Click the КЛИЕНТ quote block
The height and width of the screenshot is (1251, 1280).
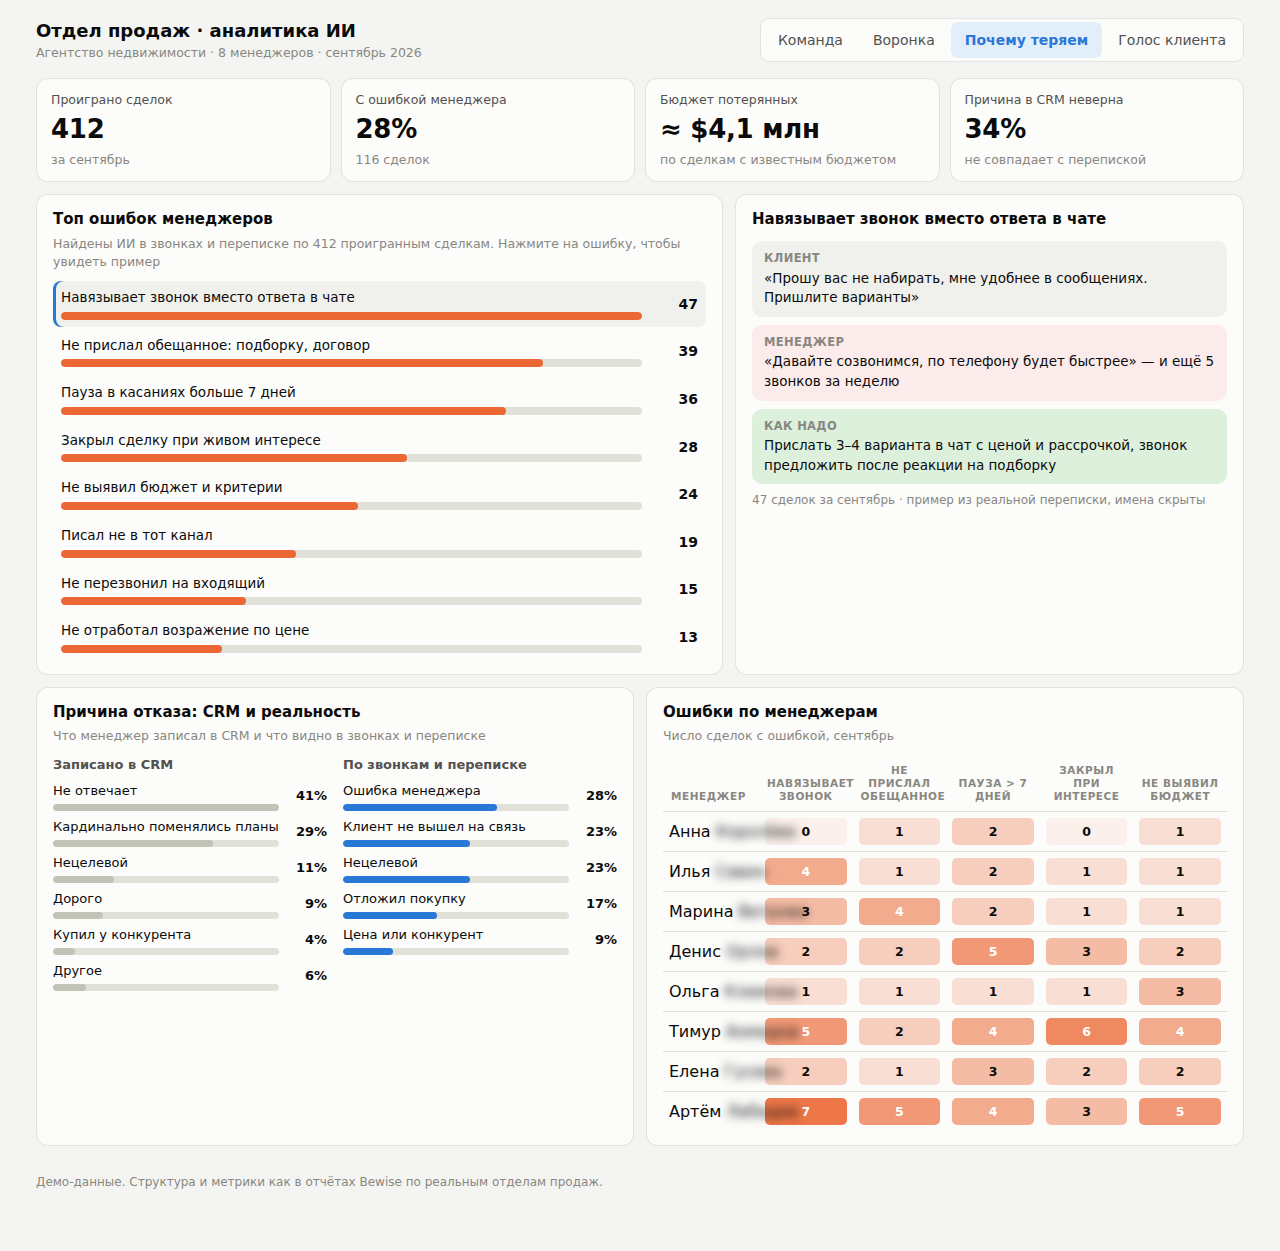989,279
